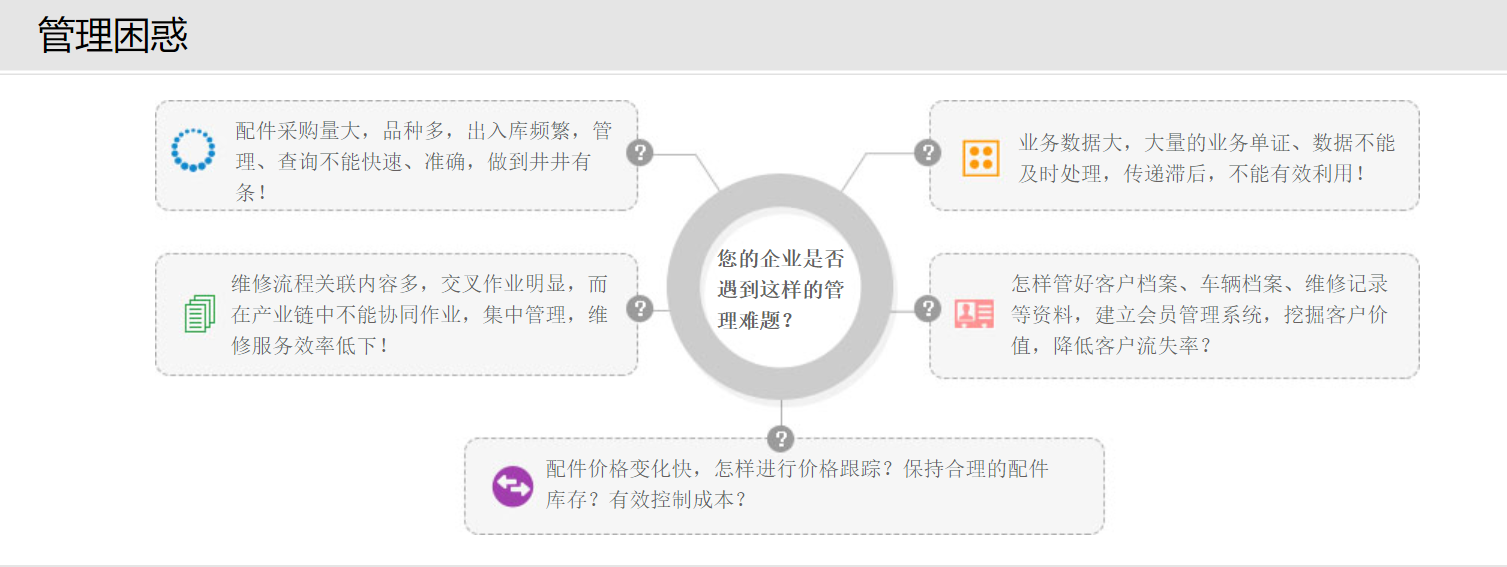Click the green stacked documents icon
1507x567 pixels.
pyautogui.click(x=200, y=314)
